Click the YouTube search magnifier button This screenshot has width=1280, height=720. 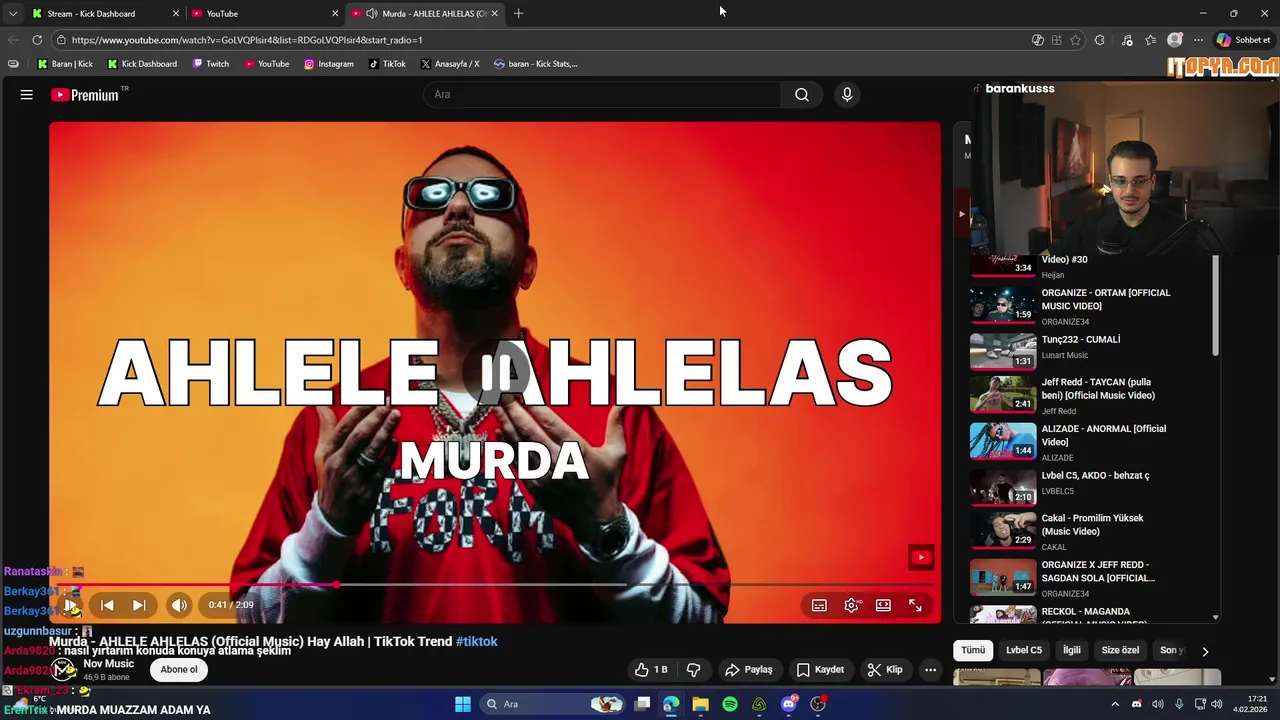point(802,95)
